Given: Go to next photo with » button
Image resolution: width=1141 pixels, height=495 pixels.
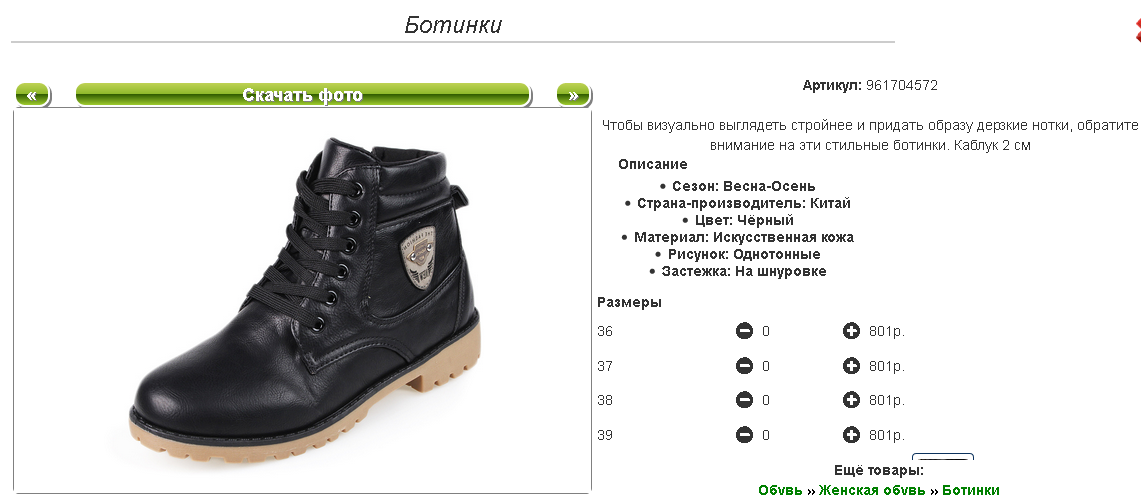Looking at the screenshot, I should [x=573, y=95].
